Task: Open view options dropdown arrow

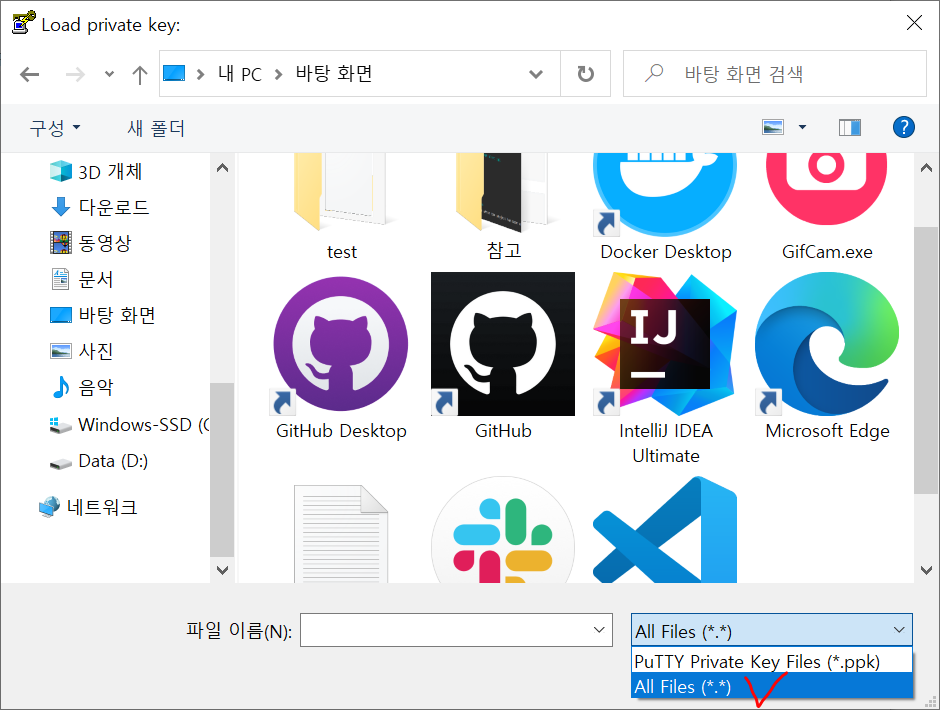Action: [802, 127]
